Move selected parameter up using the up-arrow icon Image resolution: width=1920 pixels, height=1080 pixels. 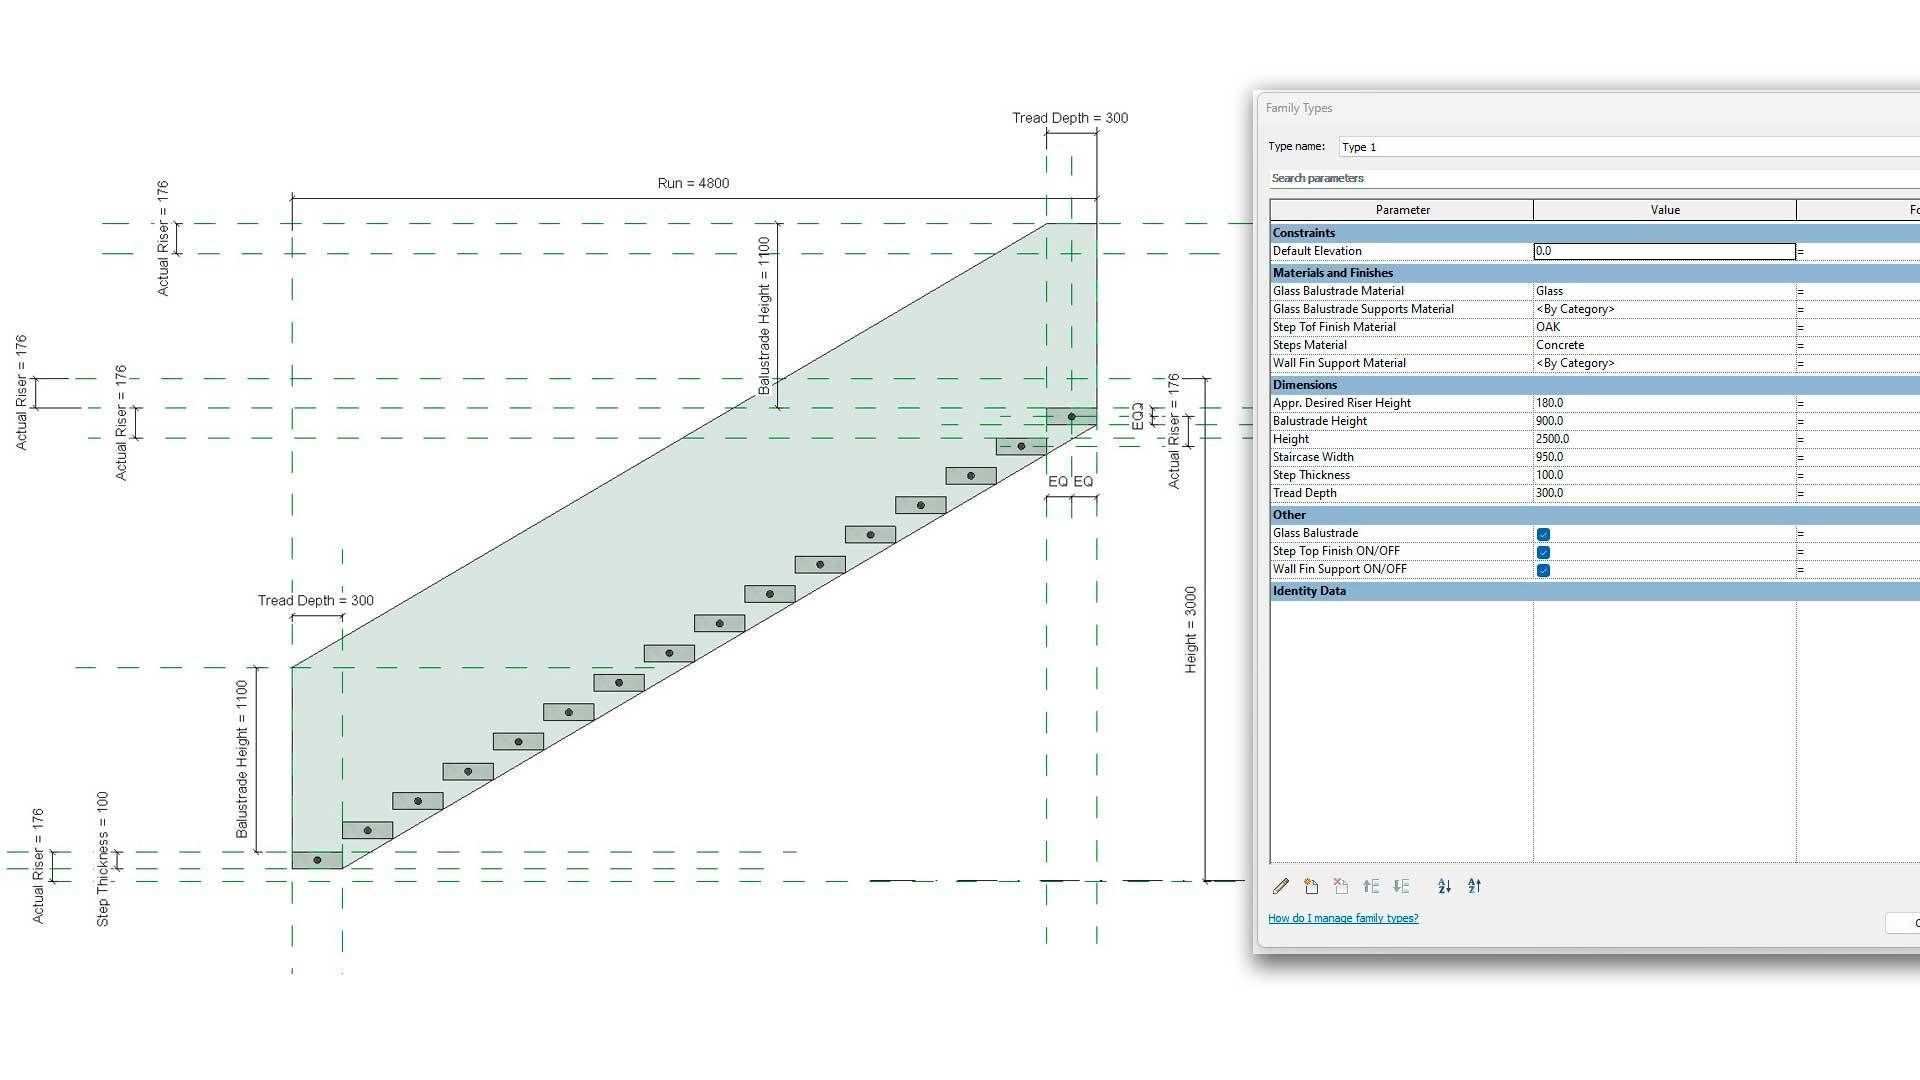point(1371,886)
